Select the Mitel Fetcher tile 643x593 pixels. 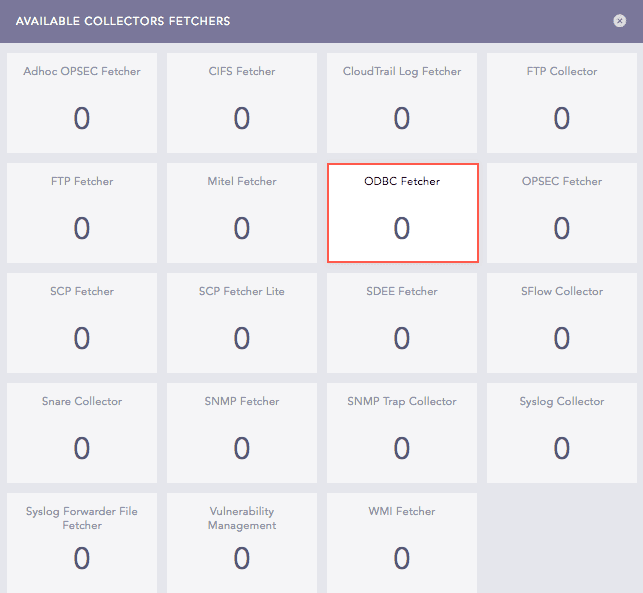pos(242,213)
